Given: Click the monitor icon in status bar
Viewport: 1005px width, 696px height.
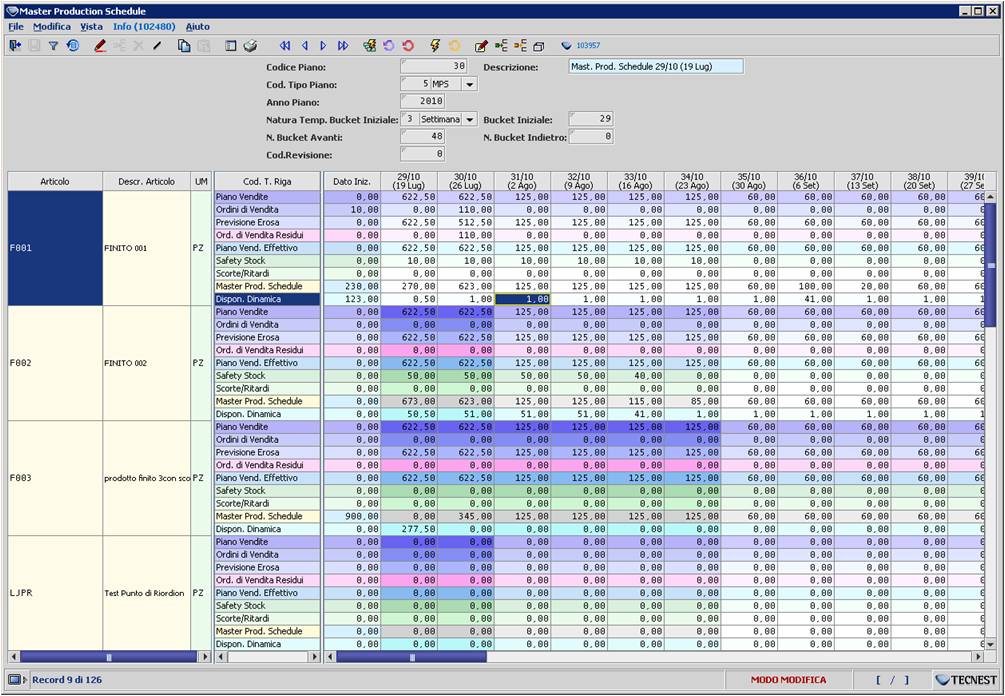Looking at the screenshot, I should (x=14, y=679).
